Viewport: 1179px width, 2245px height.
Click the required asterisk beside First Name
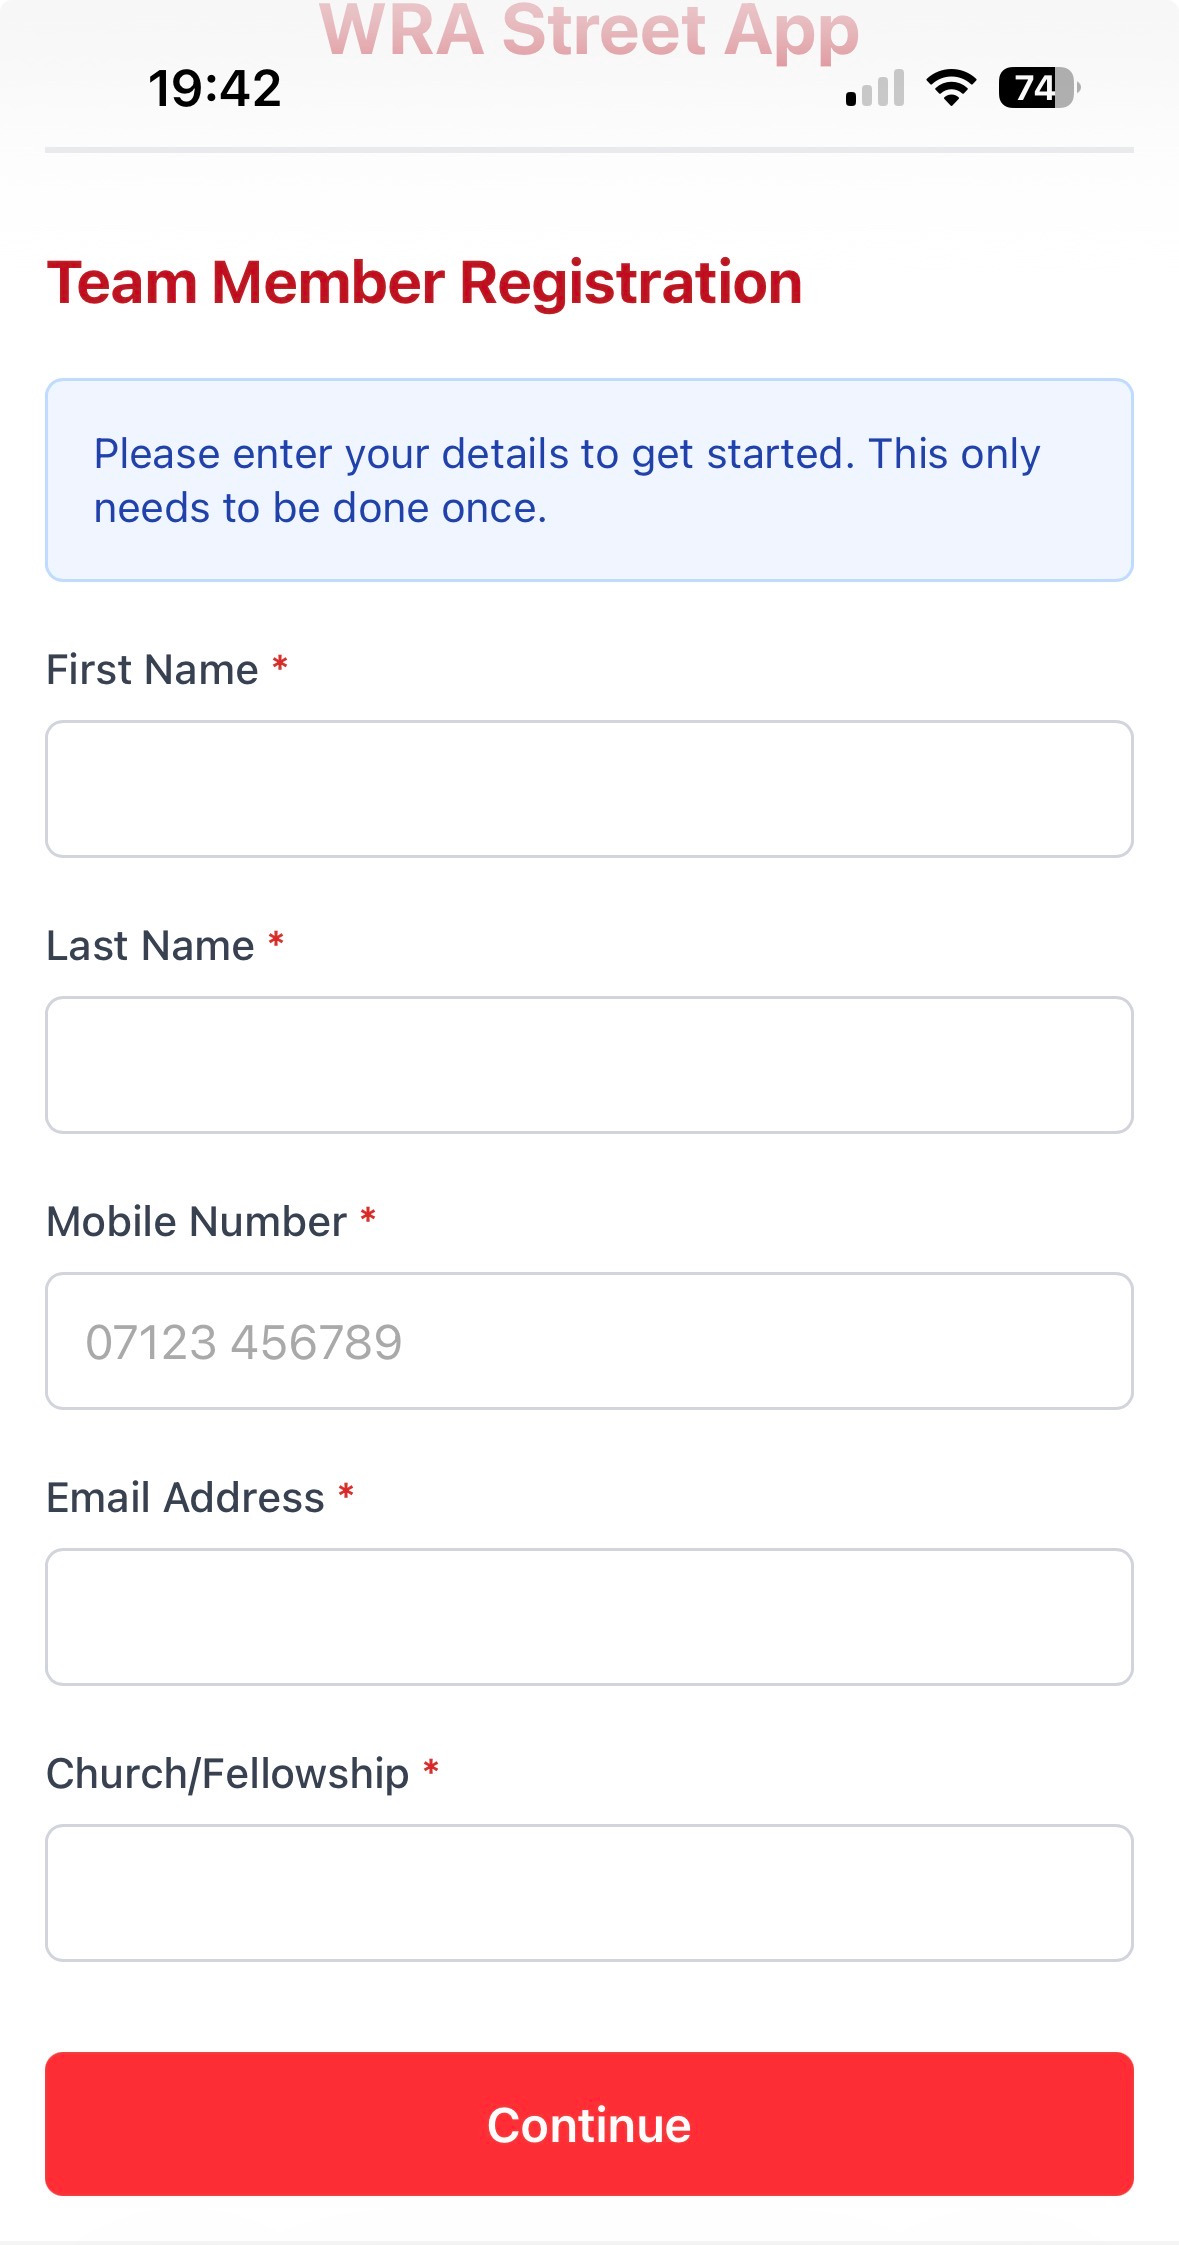coord(280,665)
